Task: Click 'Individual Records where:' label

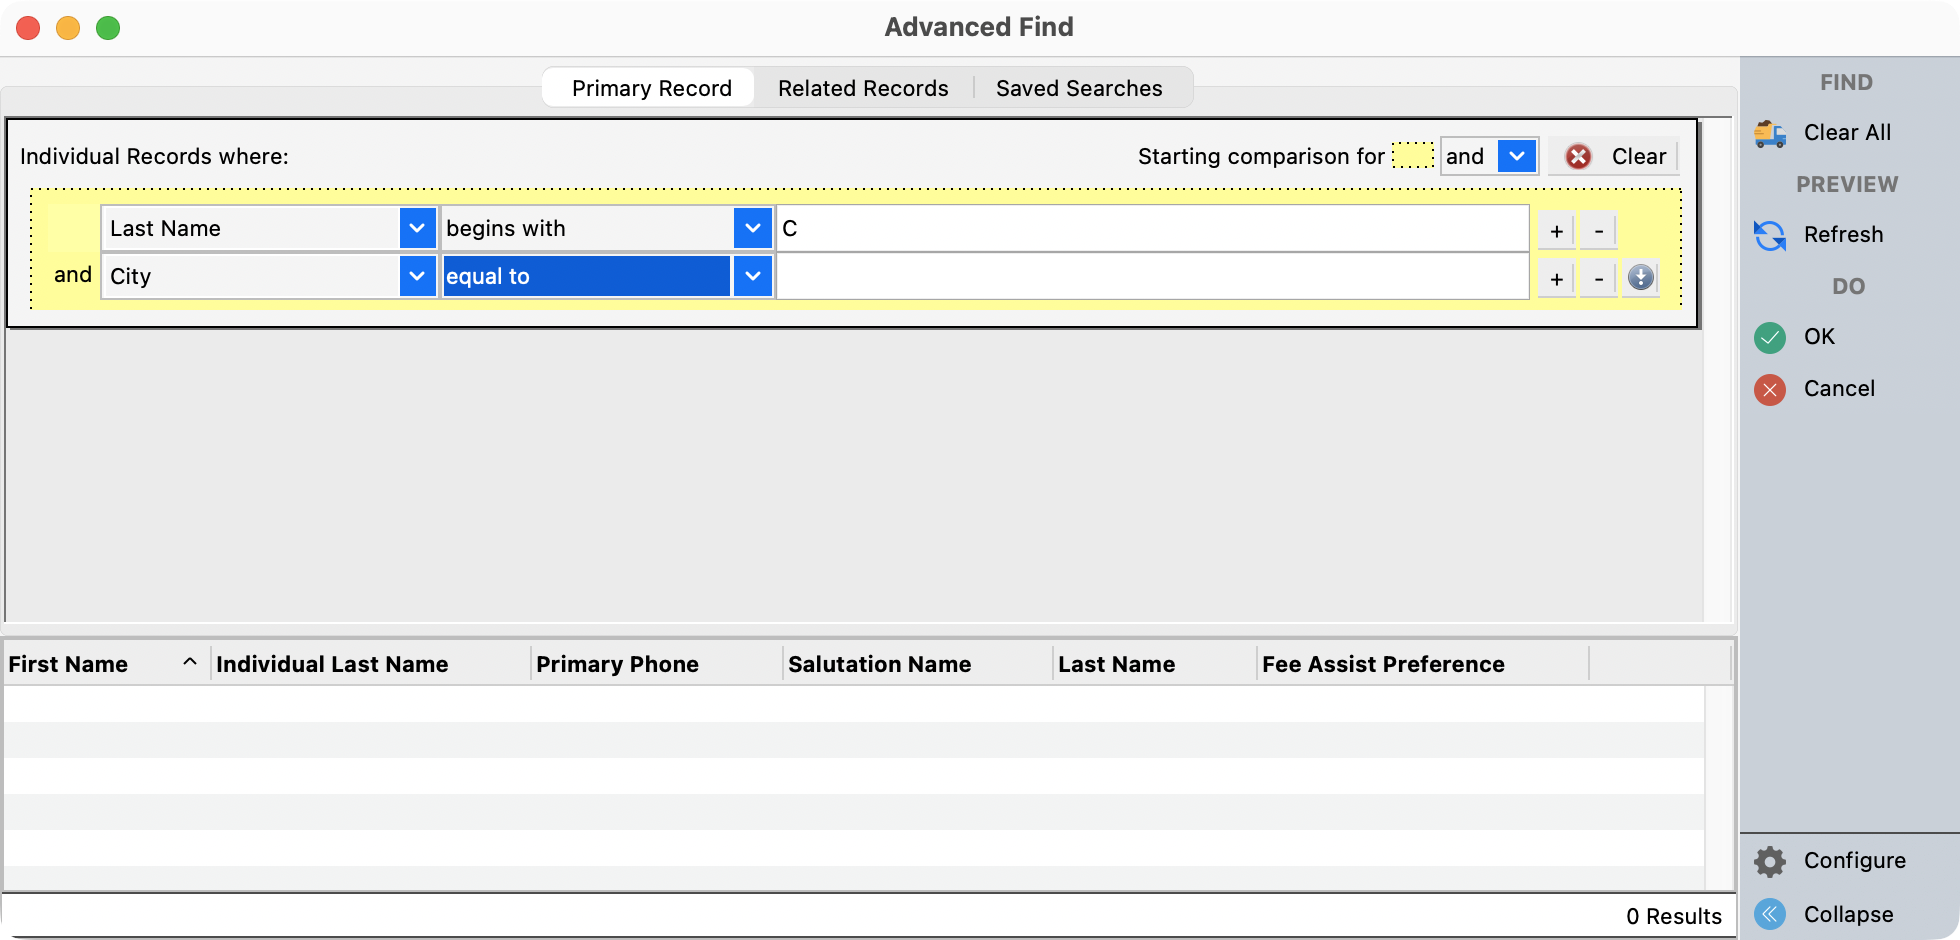Action: [154, 156]
